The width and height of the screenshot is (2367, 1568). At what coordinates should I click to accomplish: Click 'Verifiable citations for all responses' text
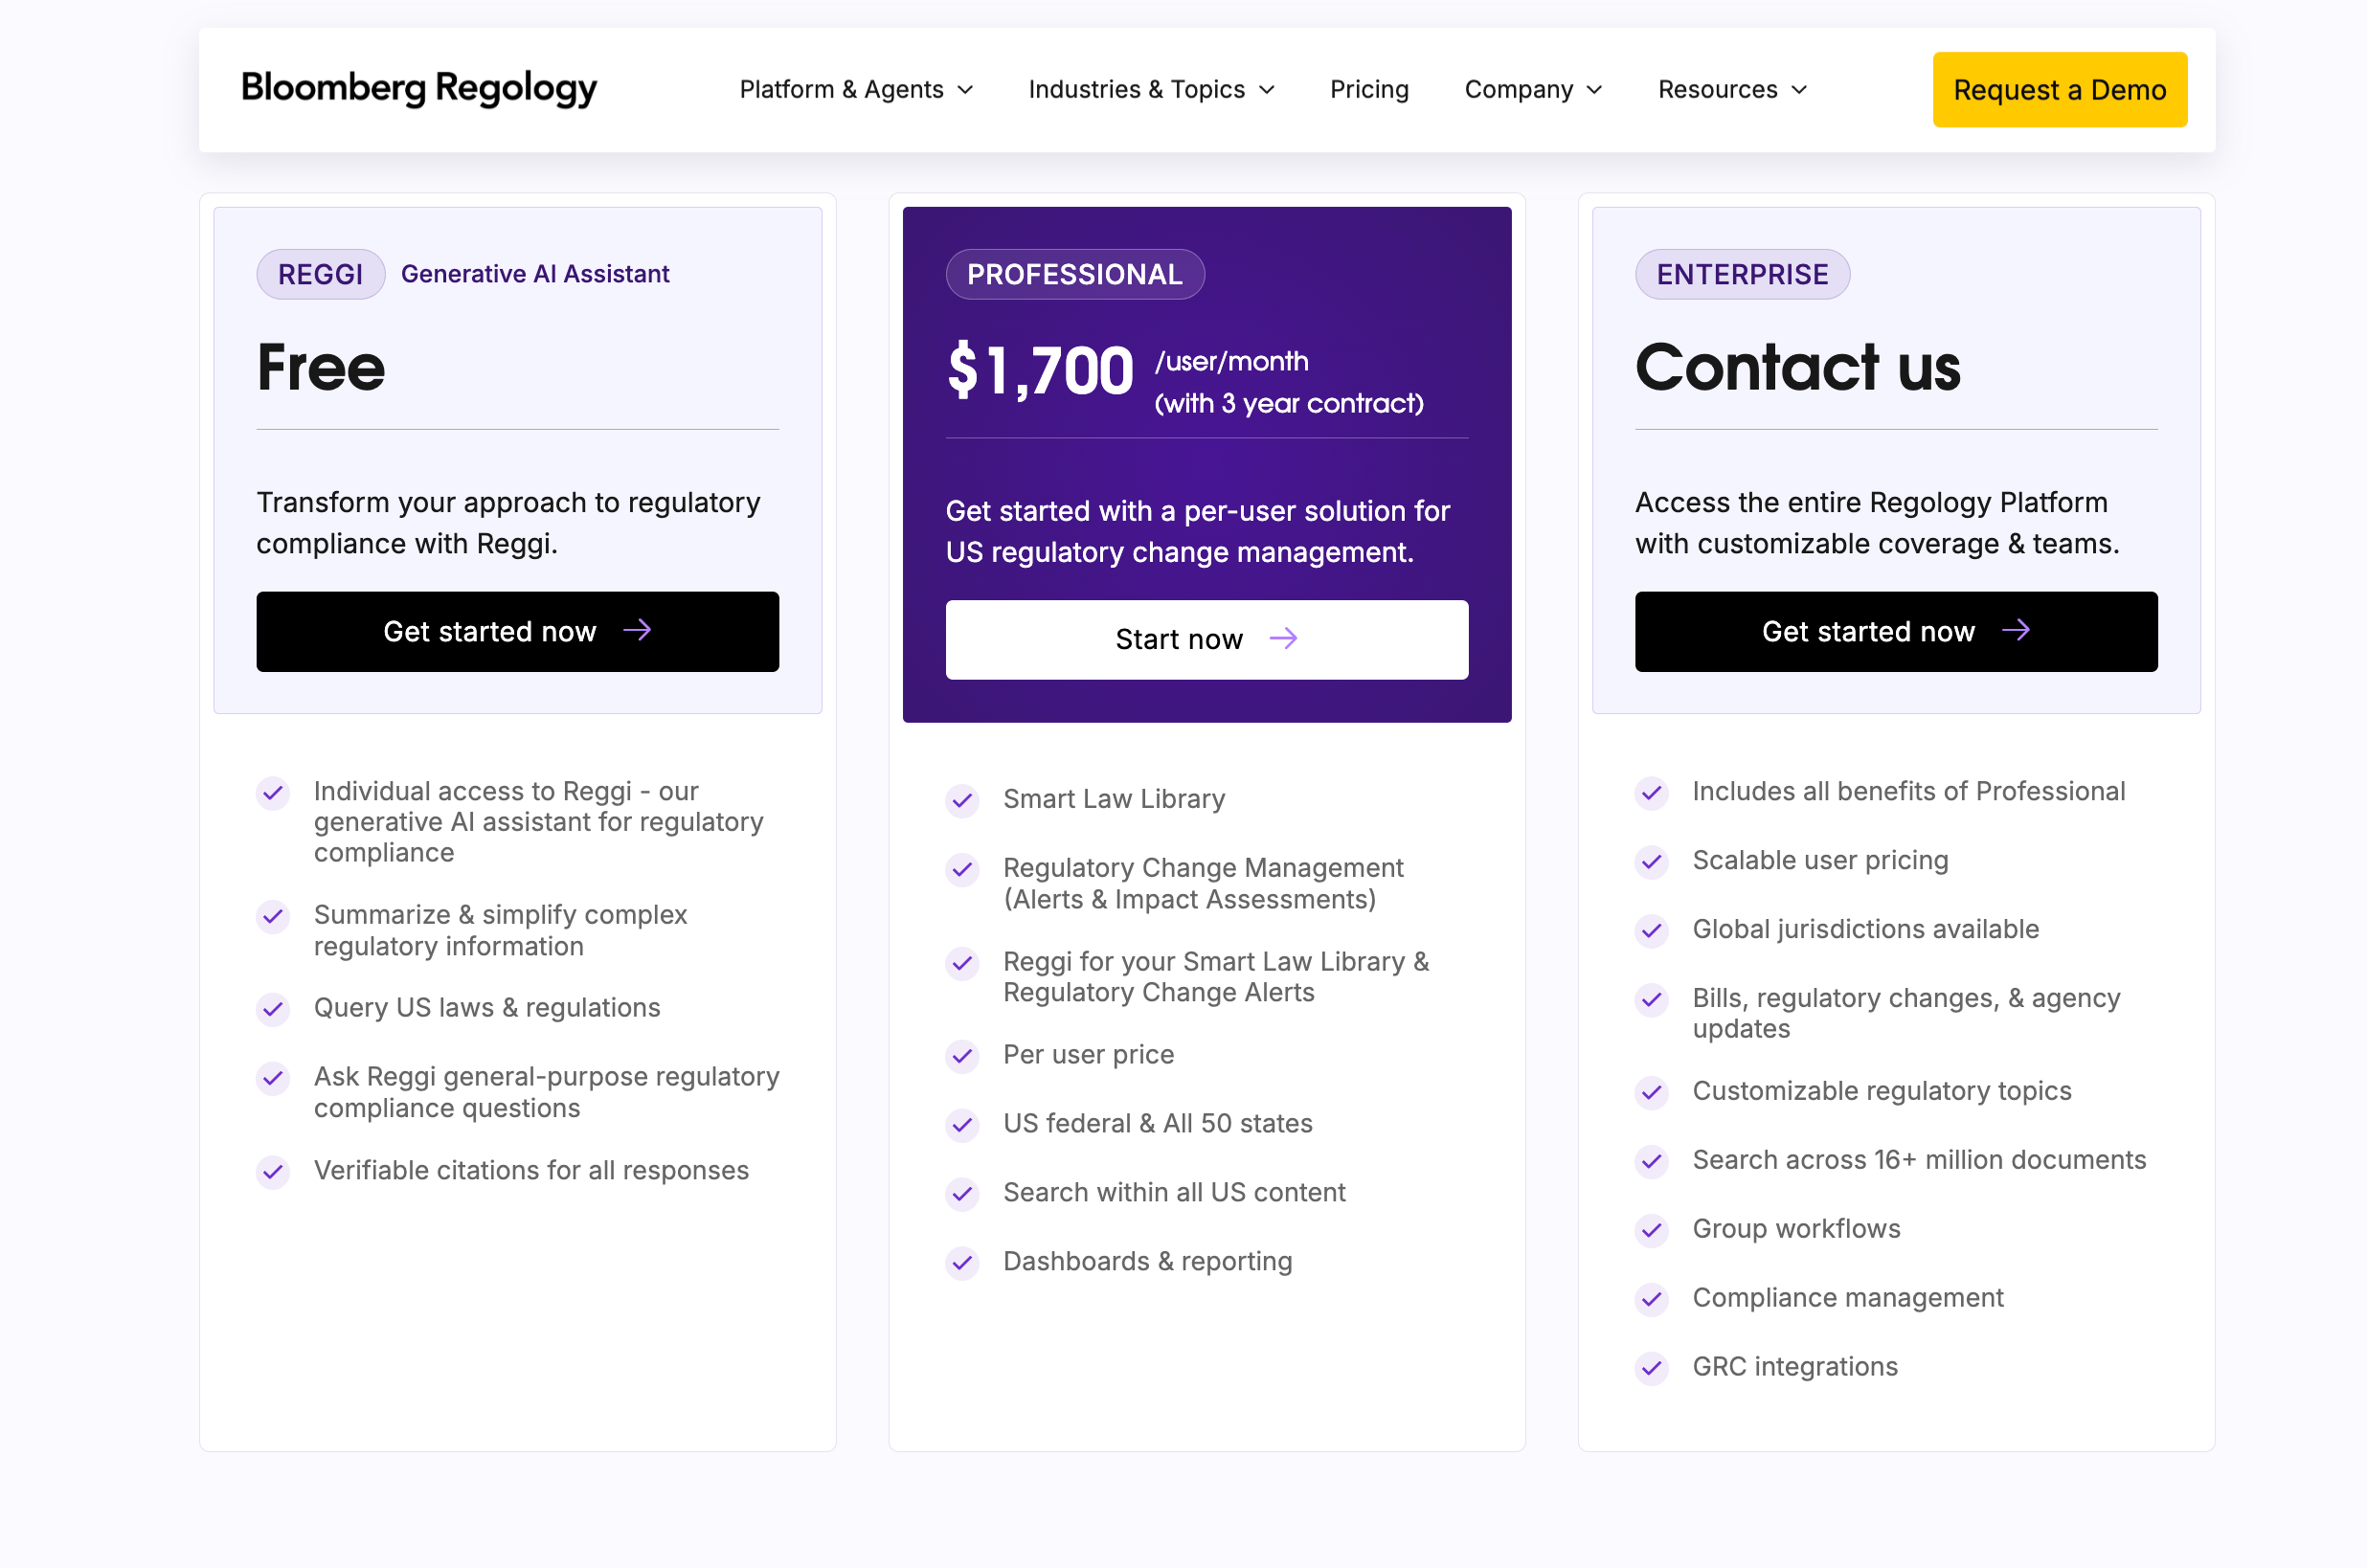click(531, 1170)
